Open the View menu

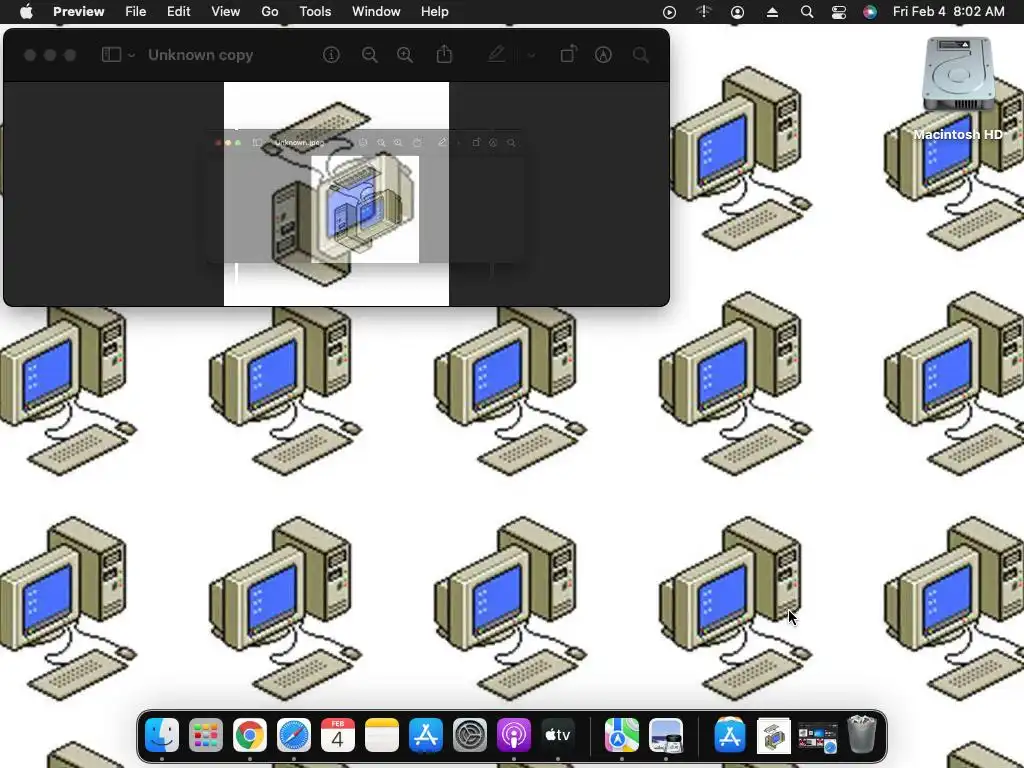click(x=225, y=11)
